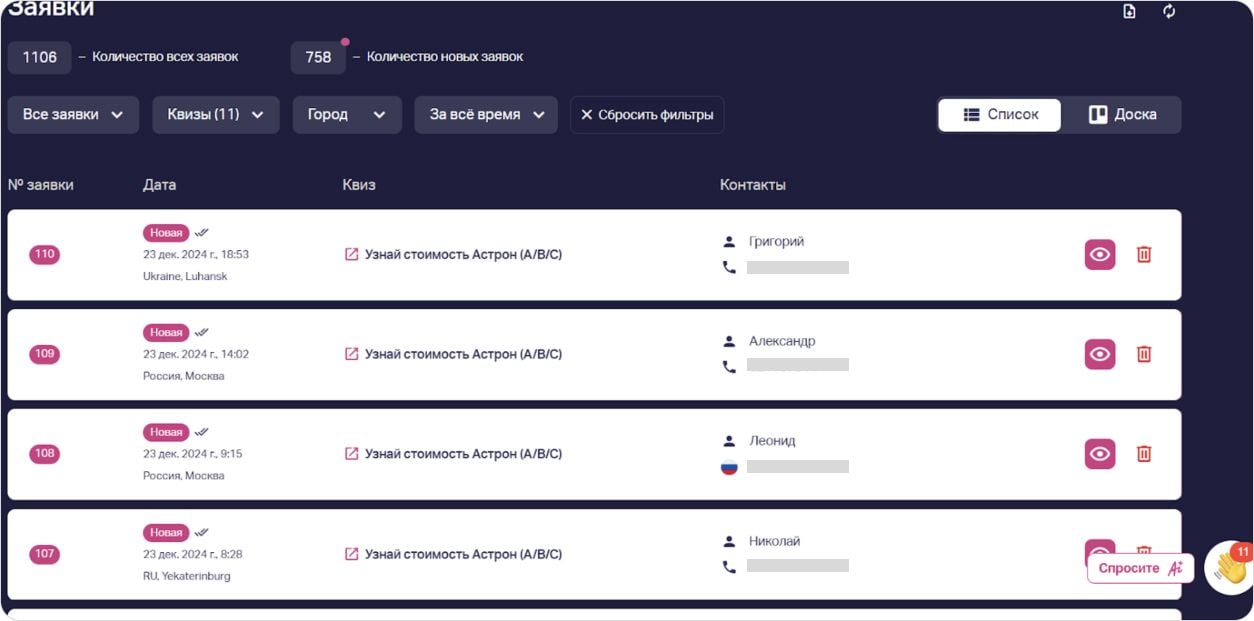
Task: Open заявка 108 preview with the eye icon
Action: click(x=1099, y=453)
